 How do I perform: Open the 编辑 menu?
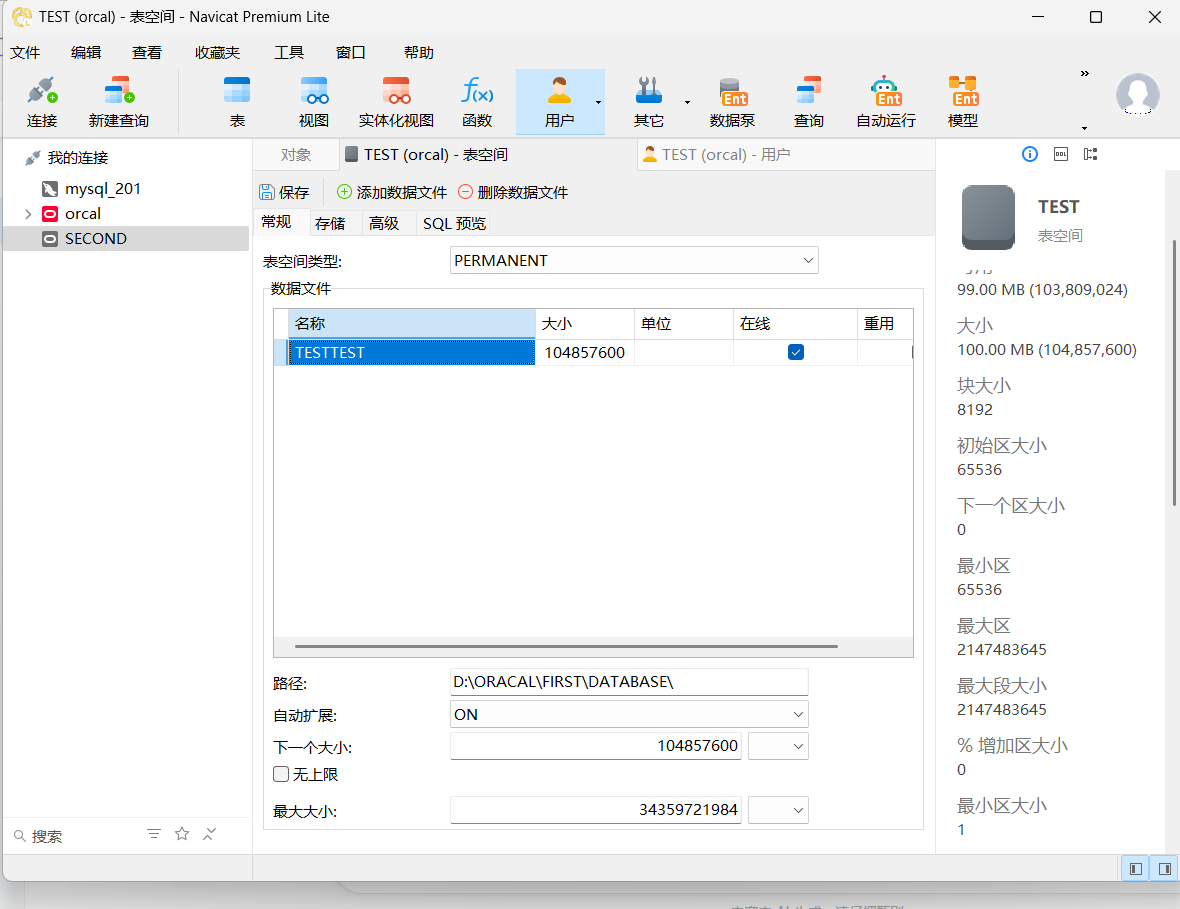(x=86, y=53)
